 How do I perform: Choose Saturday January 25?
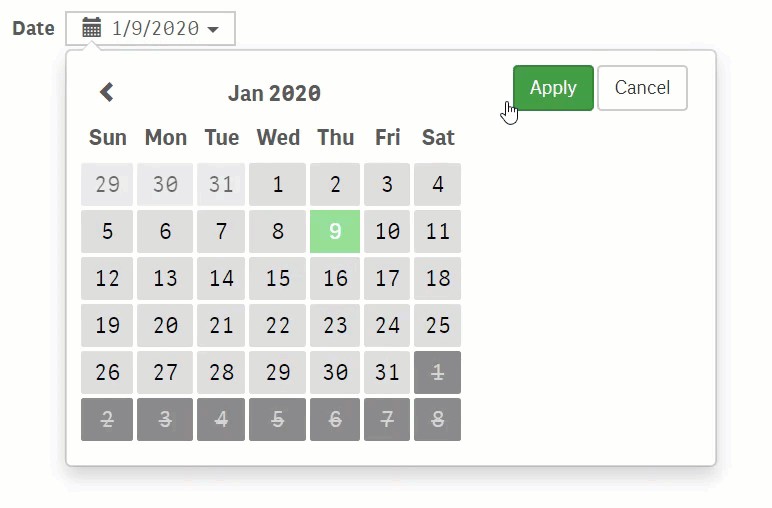click(x=437, y=325)
